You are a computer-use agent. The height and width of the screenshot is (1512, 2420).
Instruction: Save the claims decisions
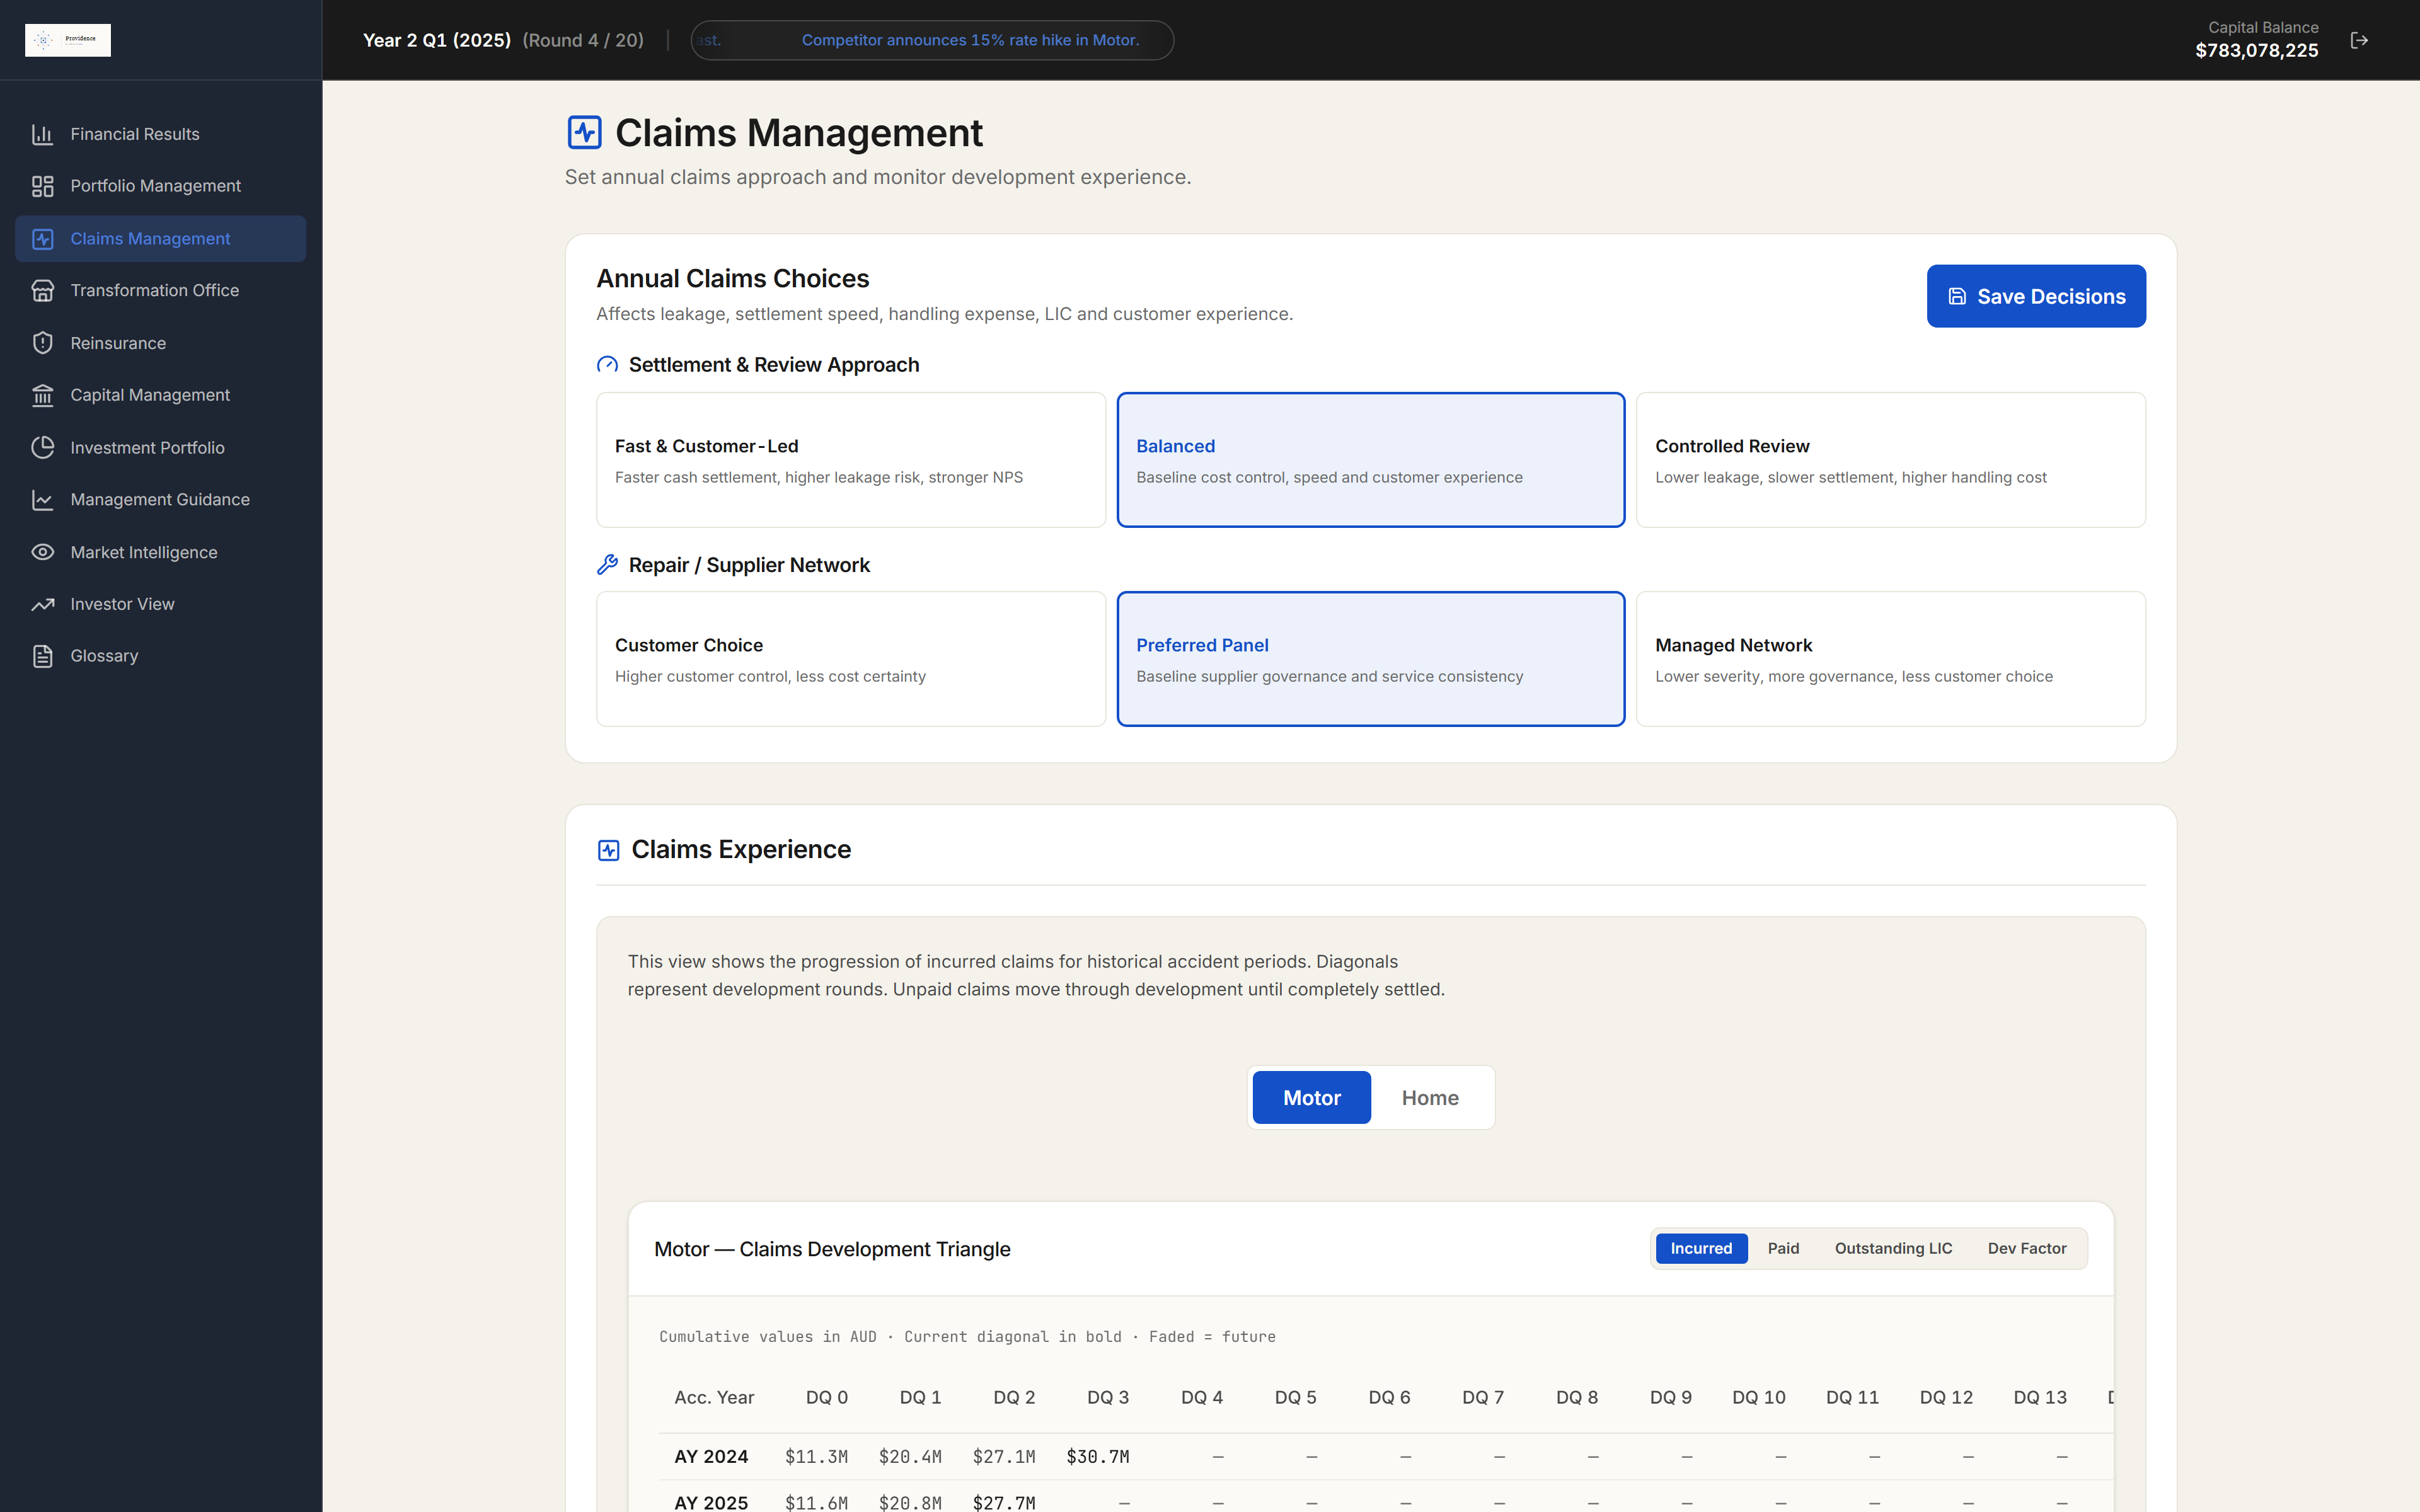click(2036, 296)
